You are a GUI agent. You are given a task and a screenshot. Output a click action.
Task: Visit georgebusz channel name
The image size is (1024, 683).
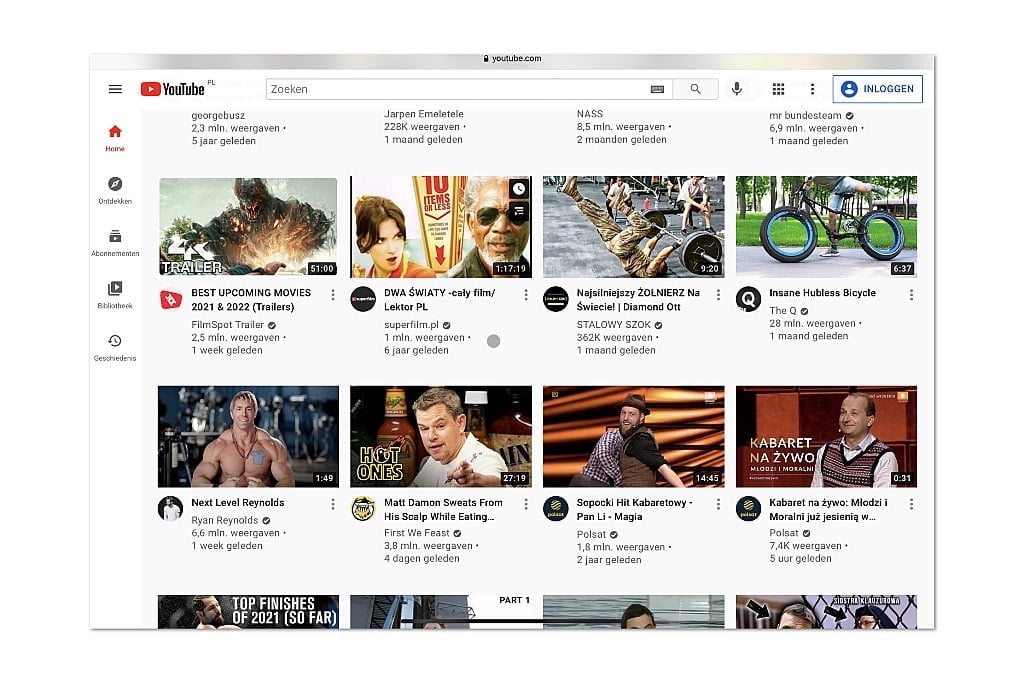pos(218,116)
